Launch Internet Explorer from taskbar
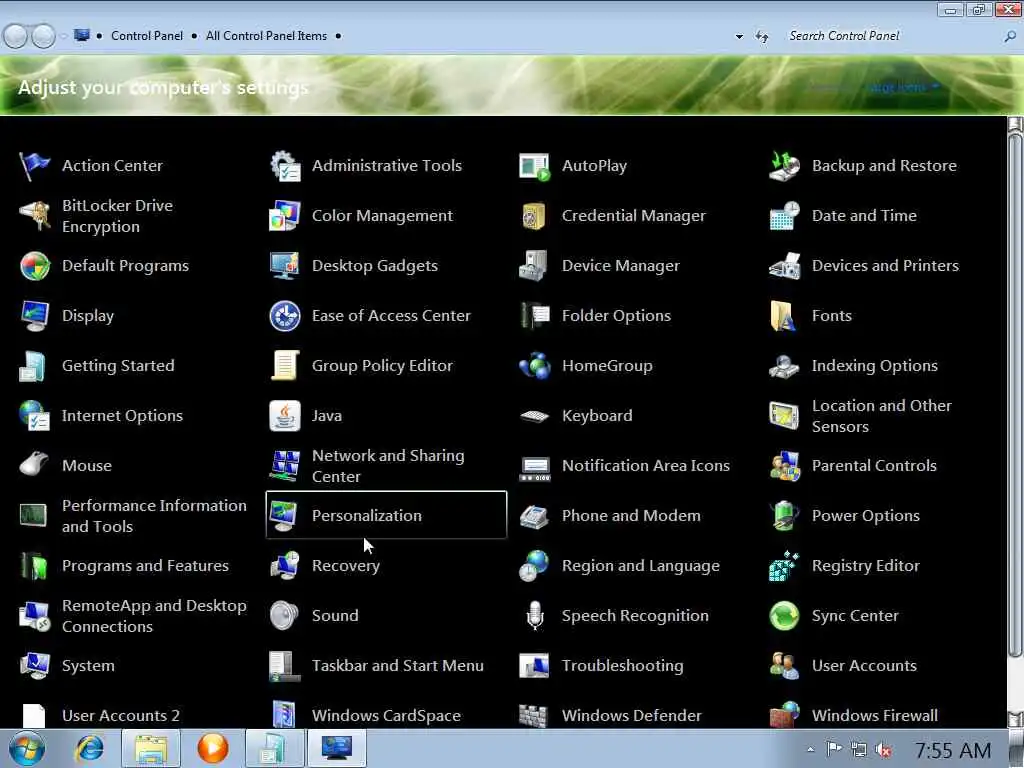1024x768 pixels. pyautogui.click(x=89, y=748)
